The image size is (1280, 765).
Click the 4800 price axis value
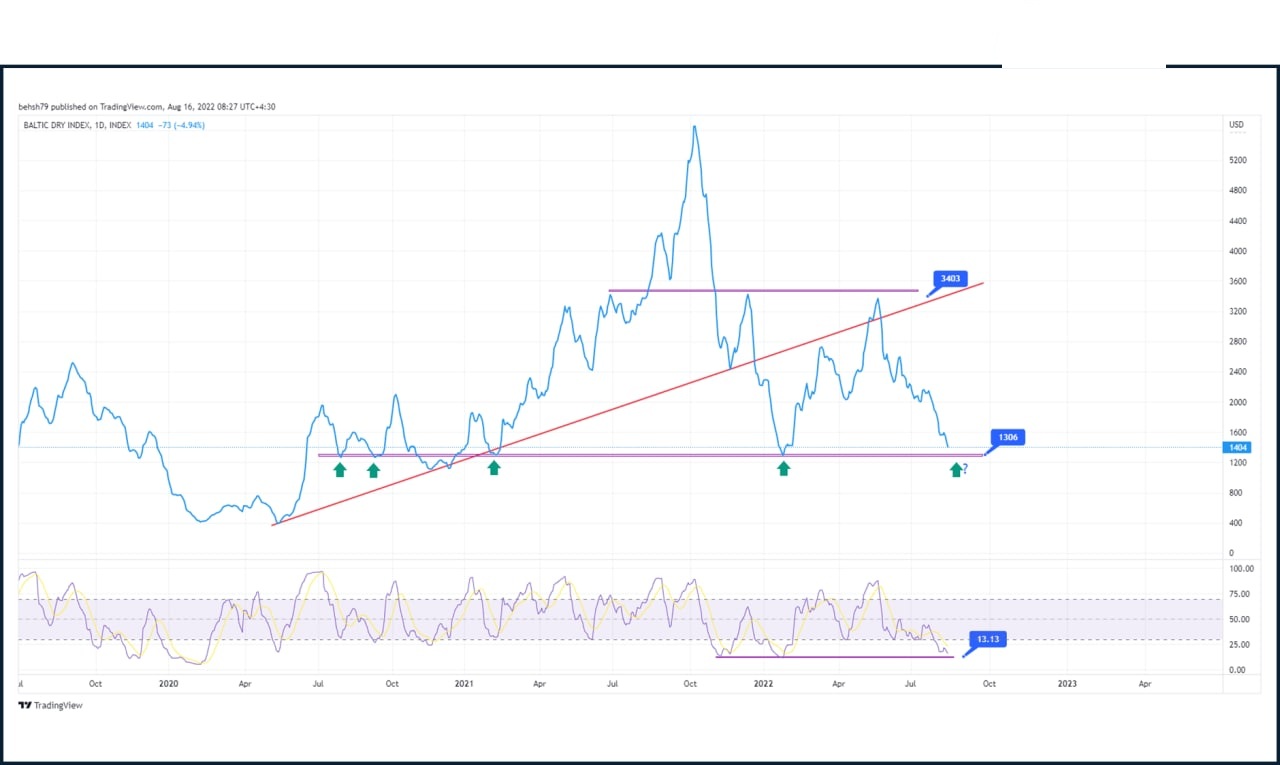1237,190
